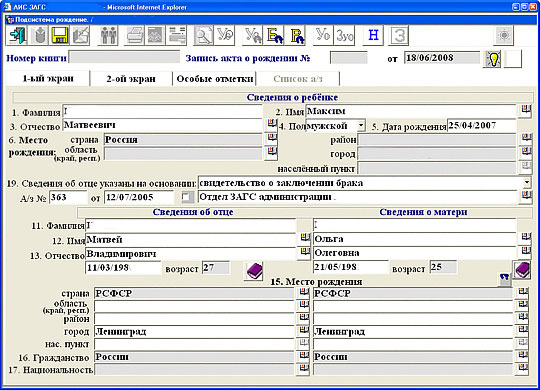
Task: Open lookup book for child's birth город
Action: (526, 152)
